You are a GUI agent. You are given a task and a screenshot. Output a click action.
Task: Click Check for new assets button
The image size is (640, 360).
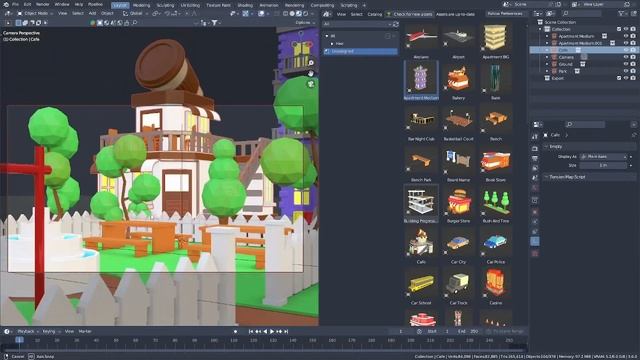point(409,14)
